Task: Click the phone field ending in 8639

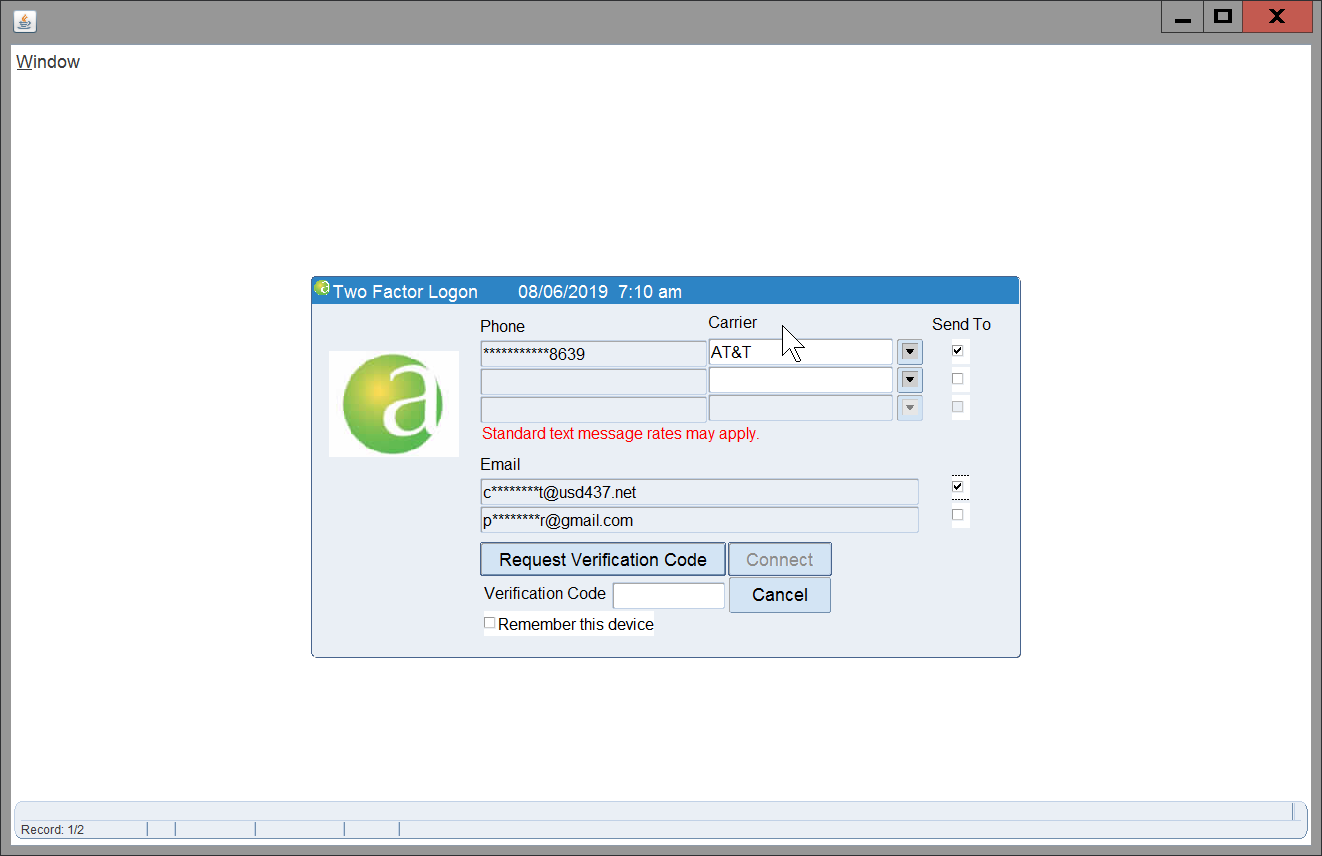Action: [x=593, y=353]
